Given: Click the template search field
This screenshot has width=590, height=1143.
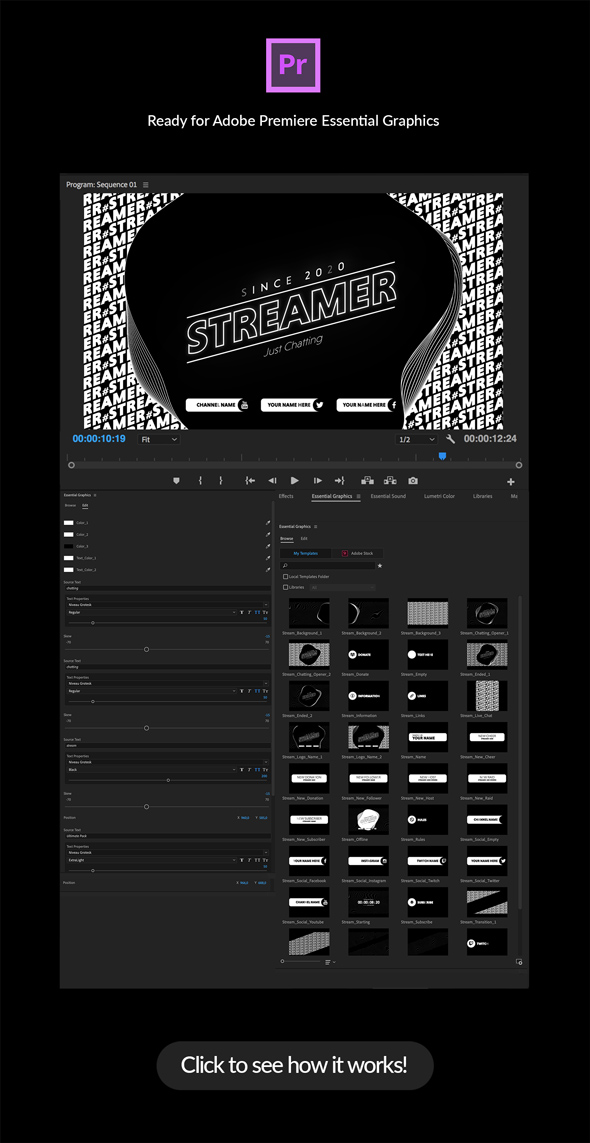Looking at the screenshot, I should (327, 565).
